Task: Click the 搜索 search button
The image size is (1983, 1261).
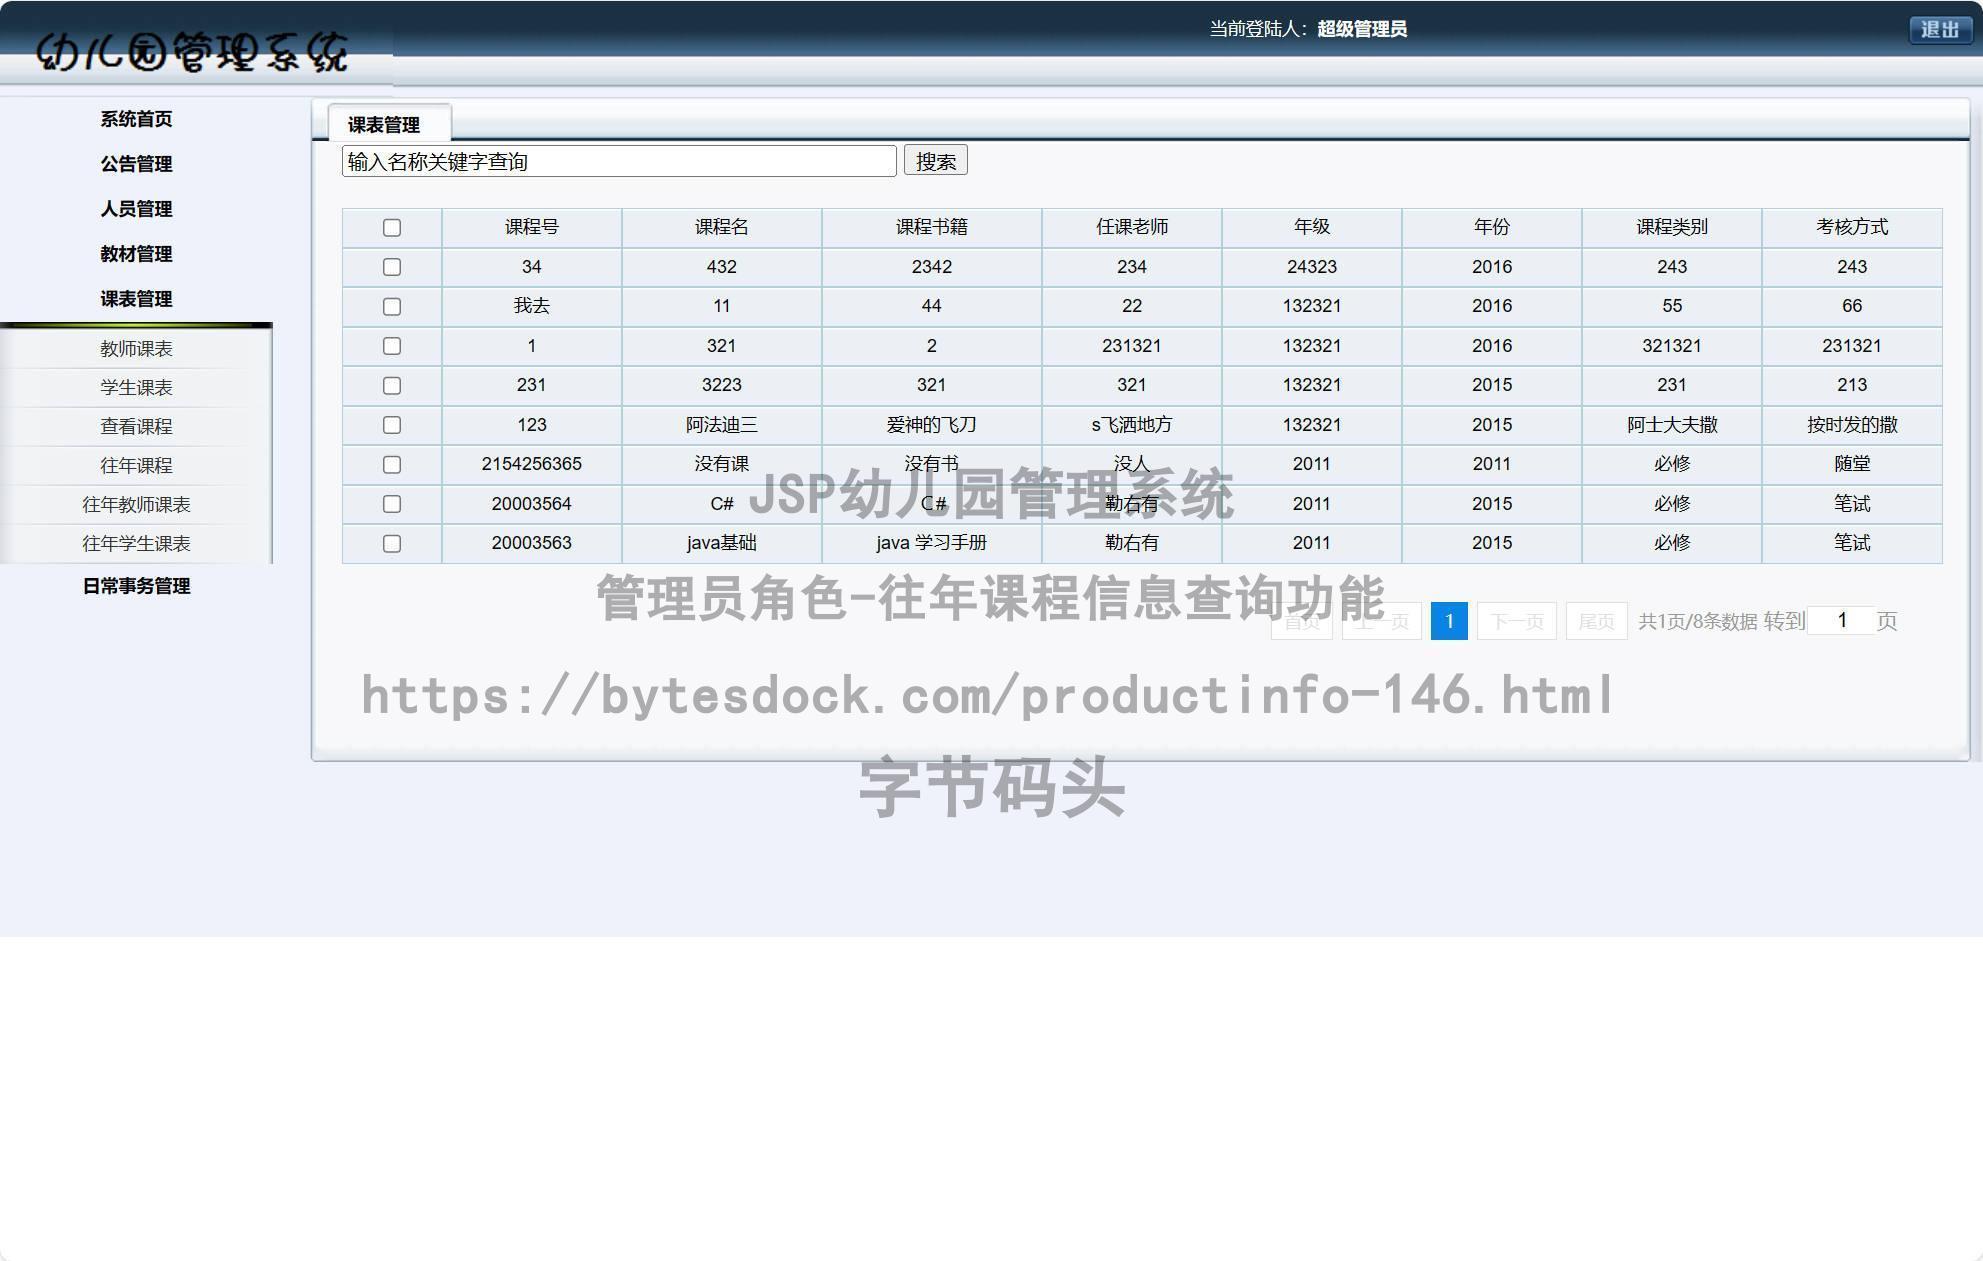Action: [x=935, y=160]
